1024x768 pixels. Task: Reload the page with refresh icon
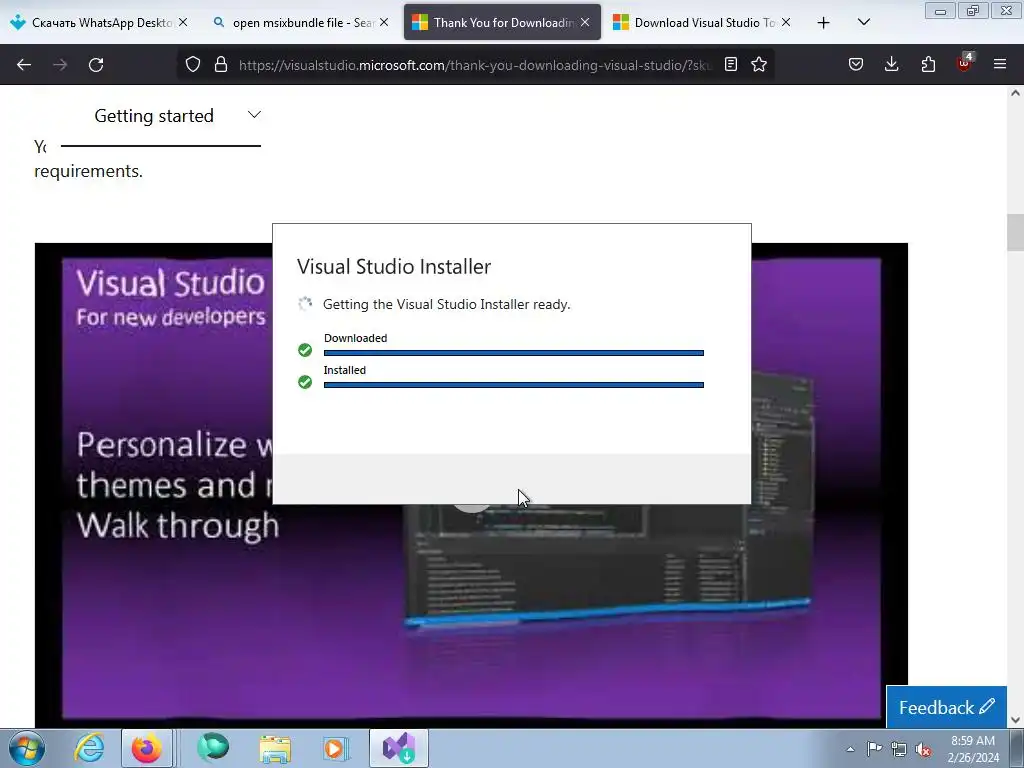96,65
